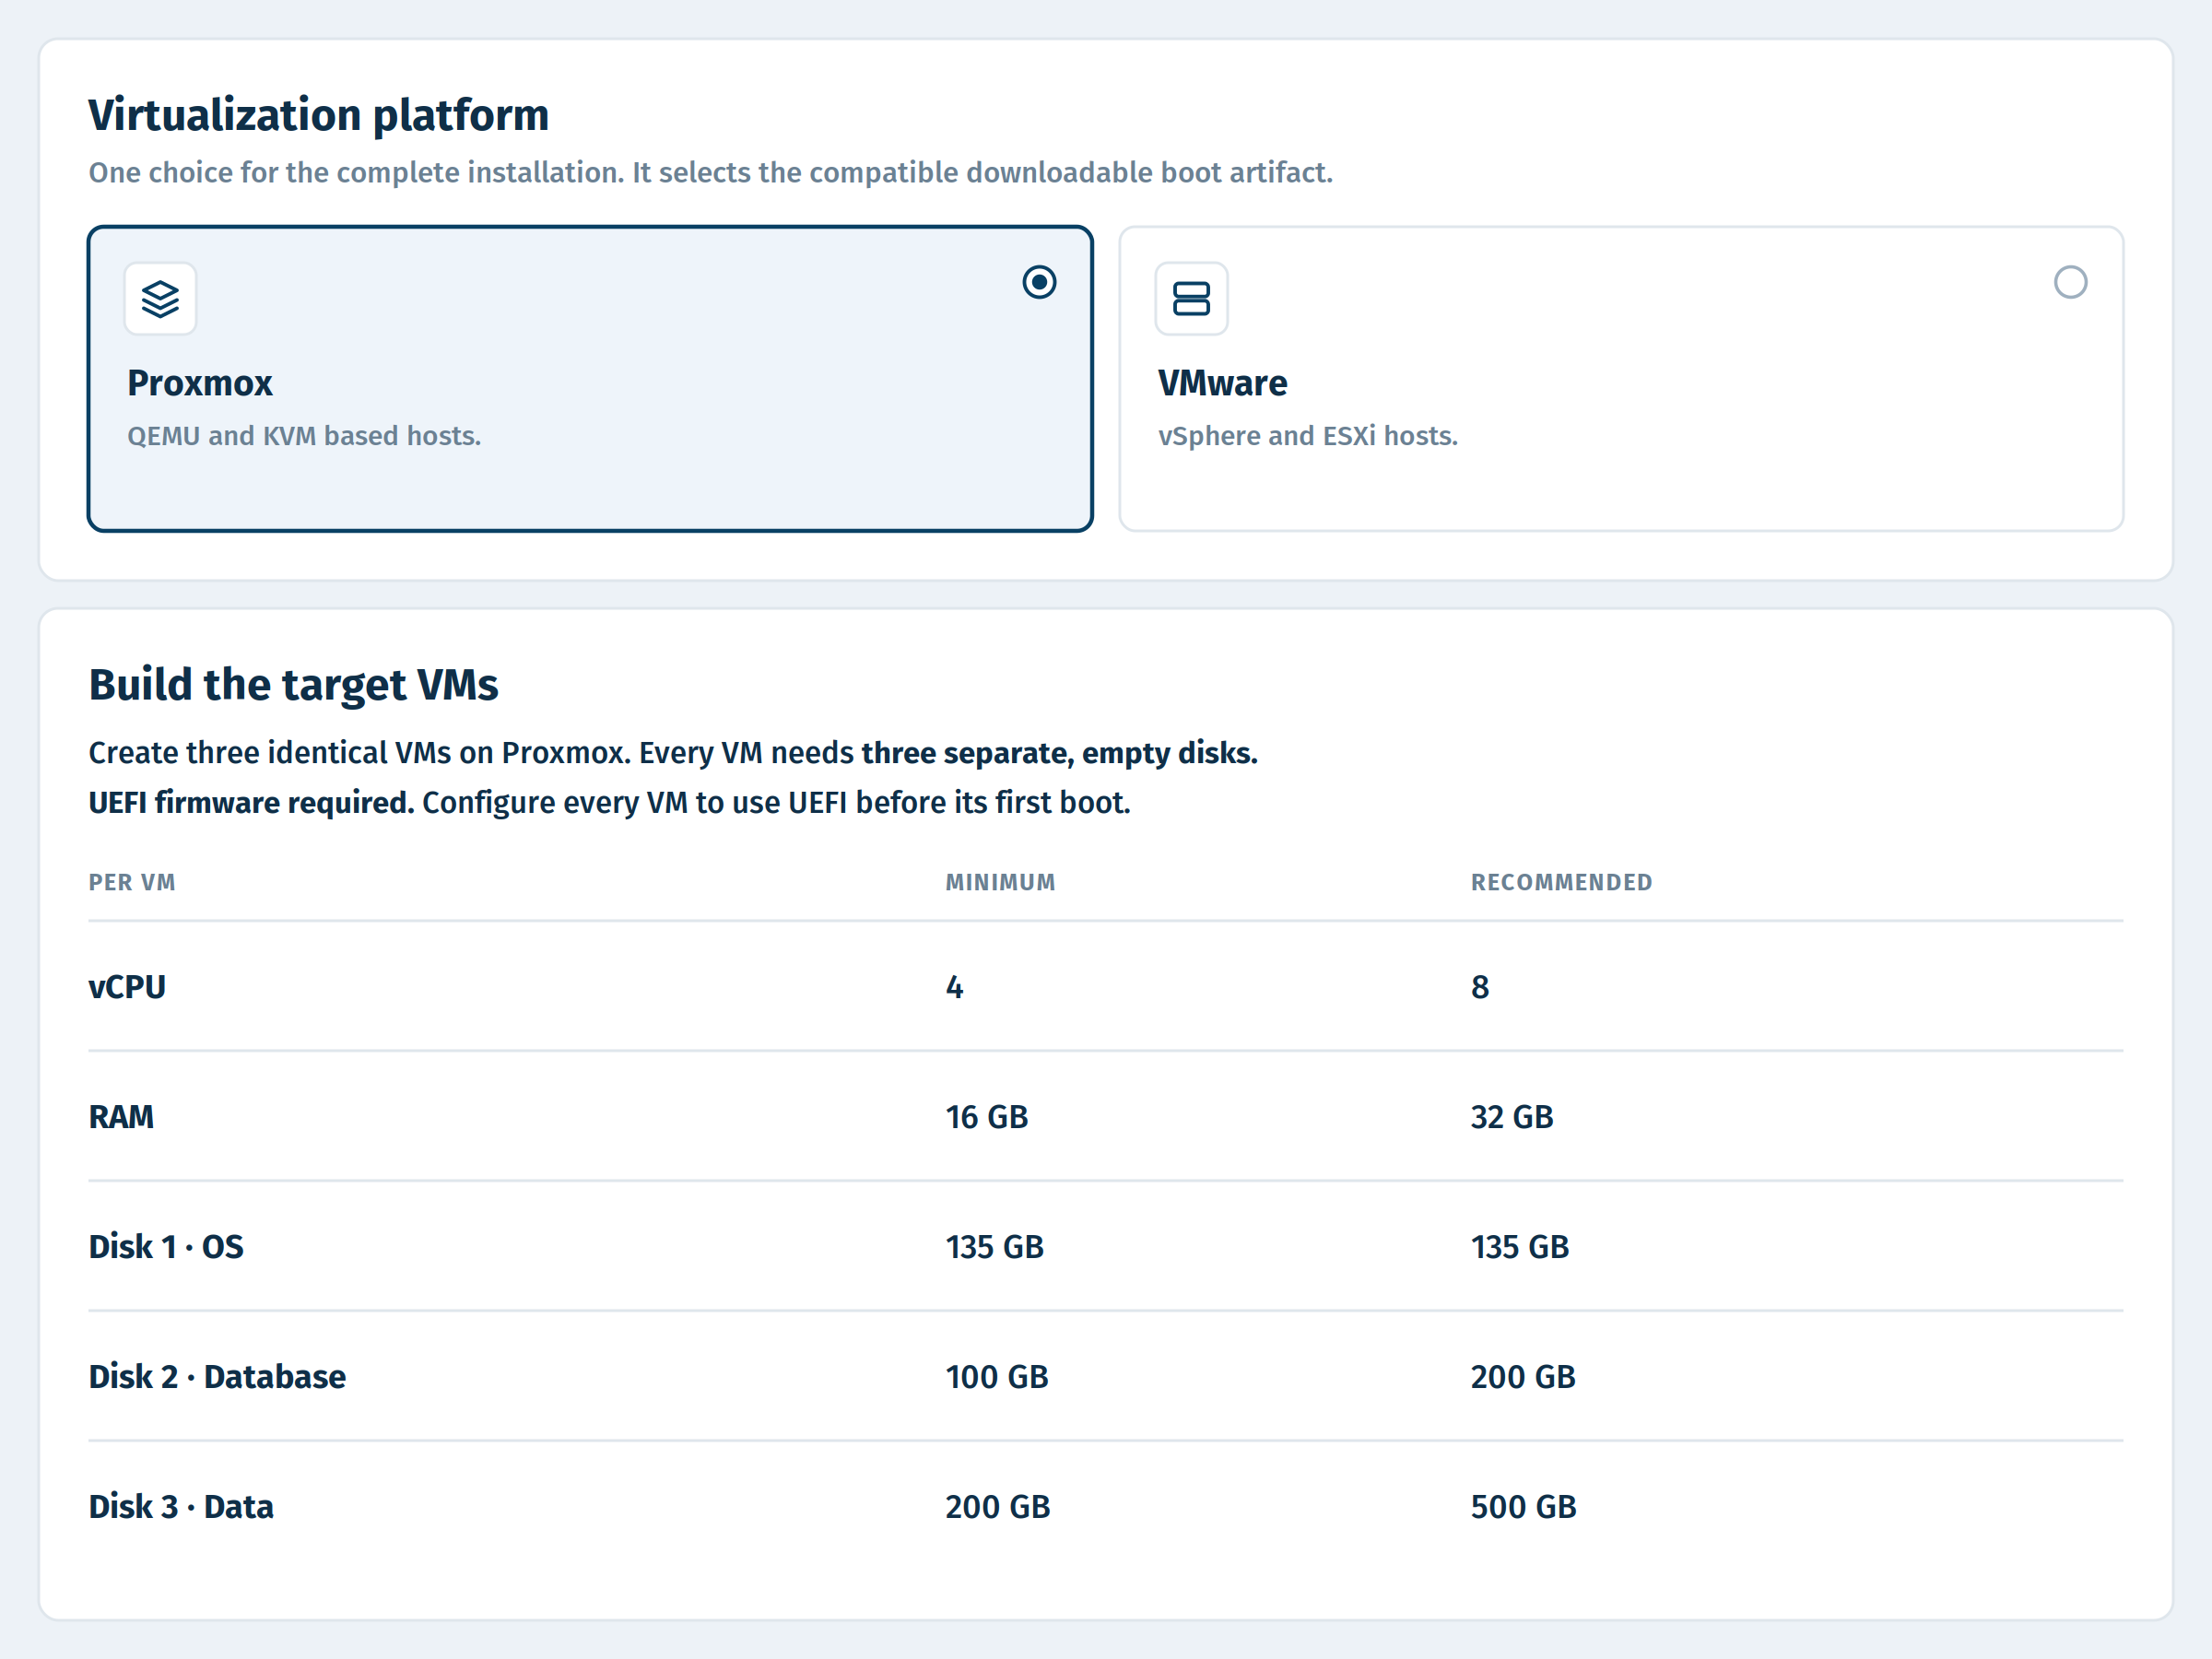Select the Proxmox radio button
The width and height of the screenshot is (2212, 1659).
click(1039, 282)
